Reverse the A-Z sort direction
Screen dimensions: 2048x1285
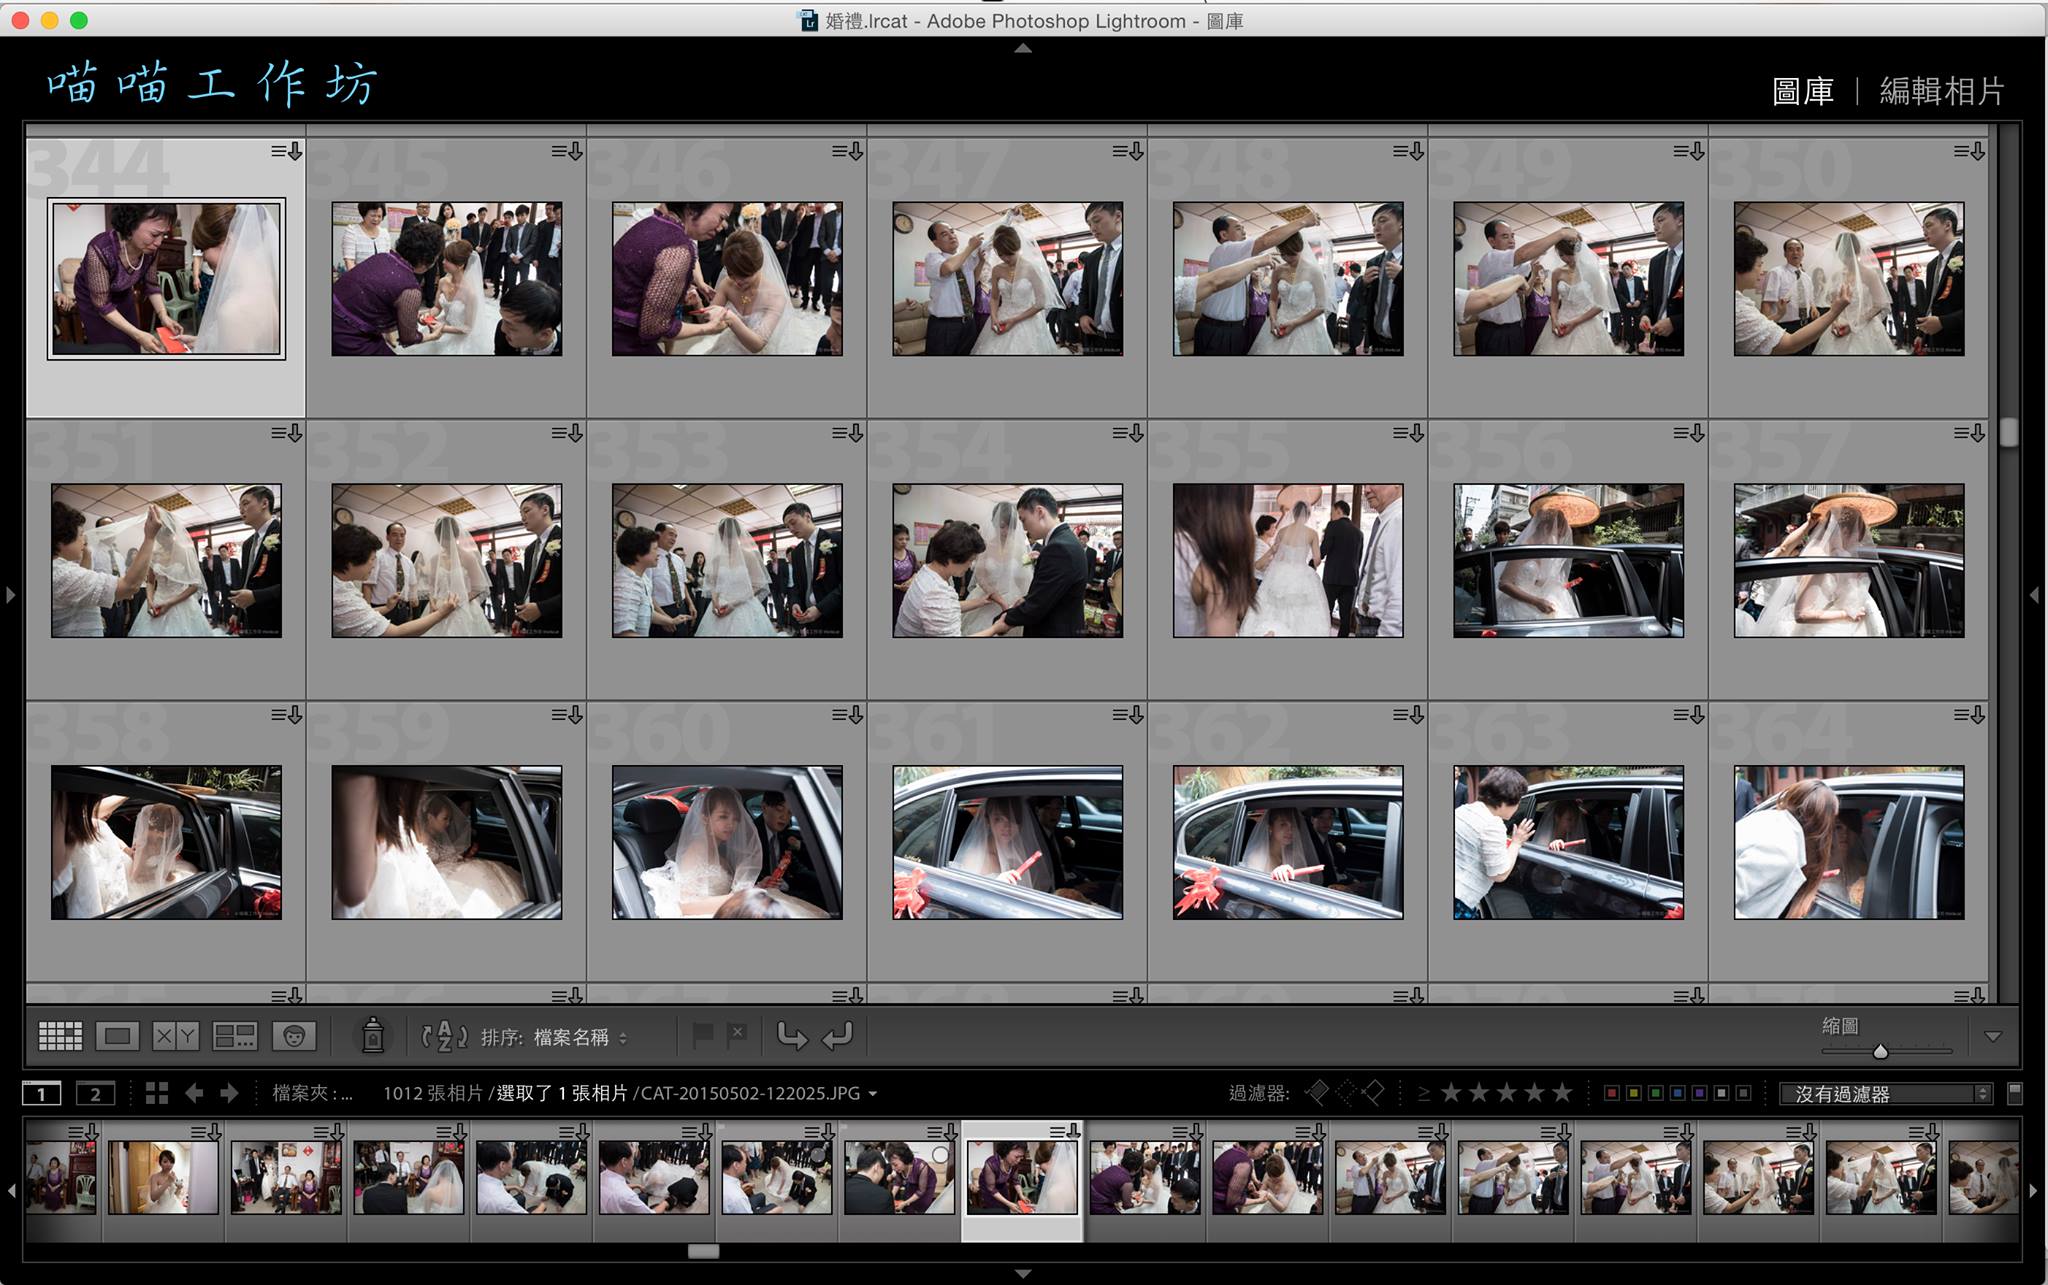444,1036
